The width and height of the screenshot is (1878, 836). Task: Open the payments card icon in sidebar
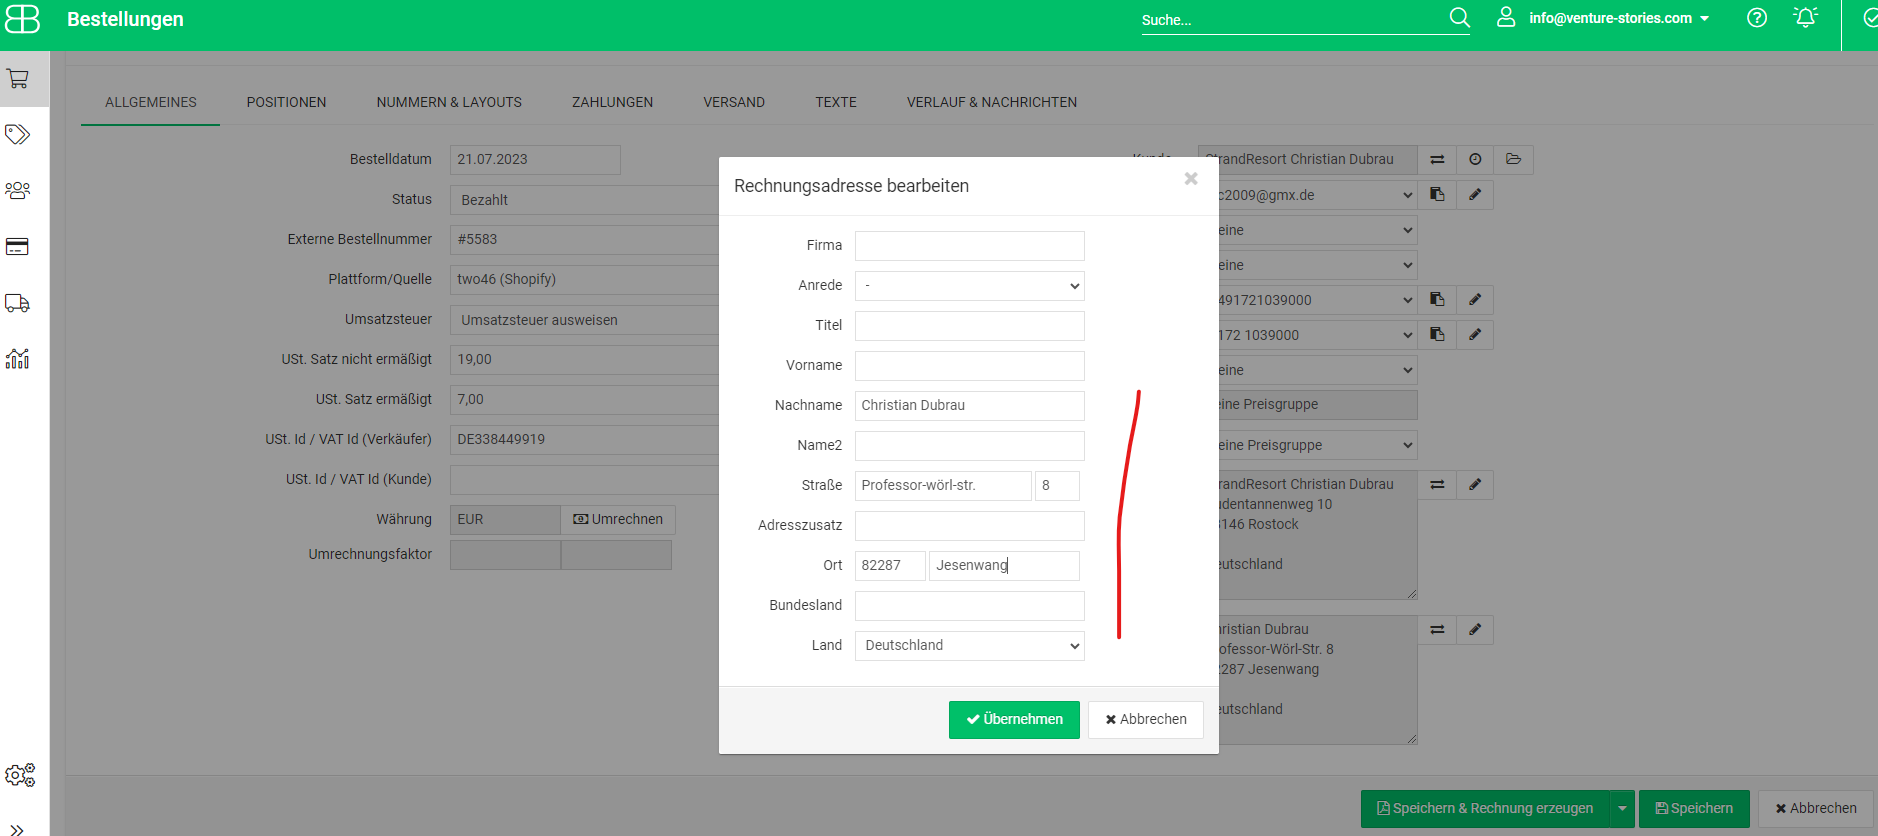18,247
